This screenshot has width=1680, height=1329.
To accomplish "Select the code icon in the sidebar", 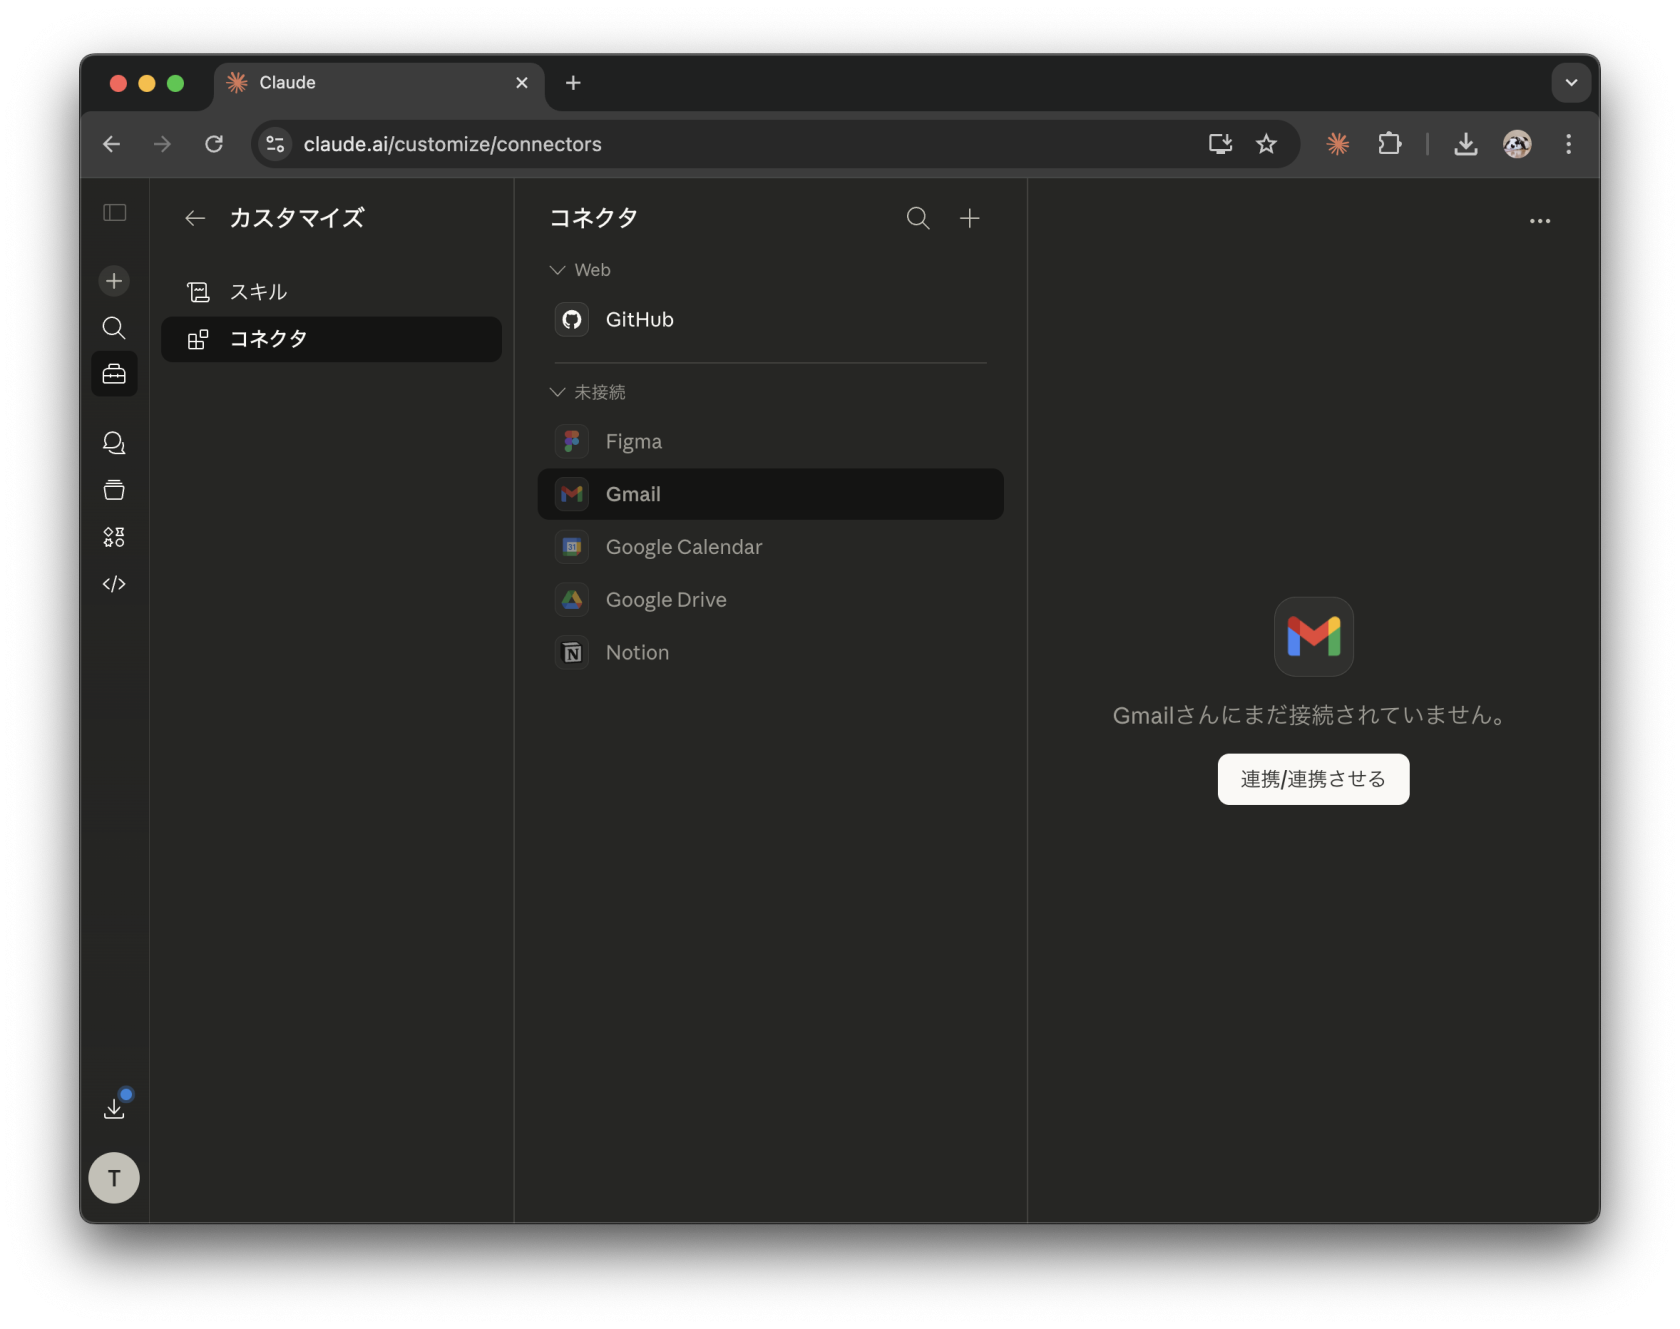I will 114,584.
